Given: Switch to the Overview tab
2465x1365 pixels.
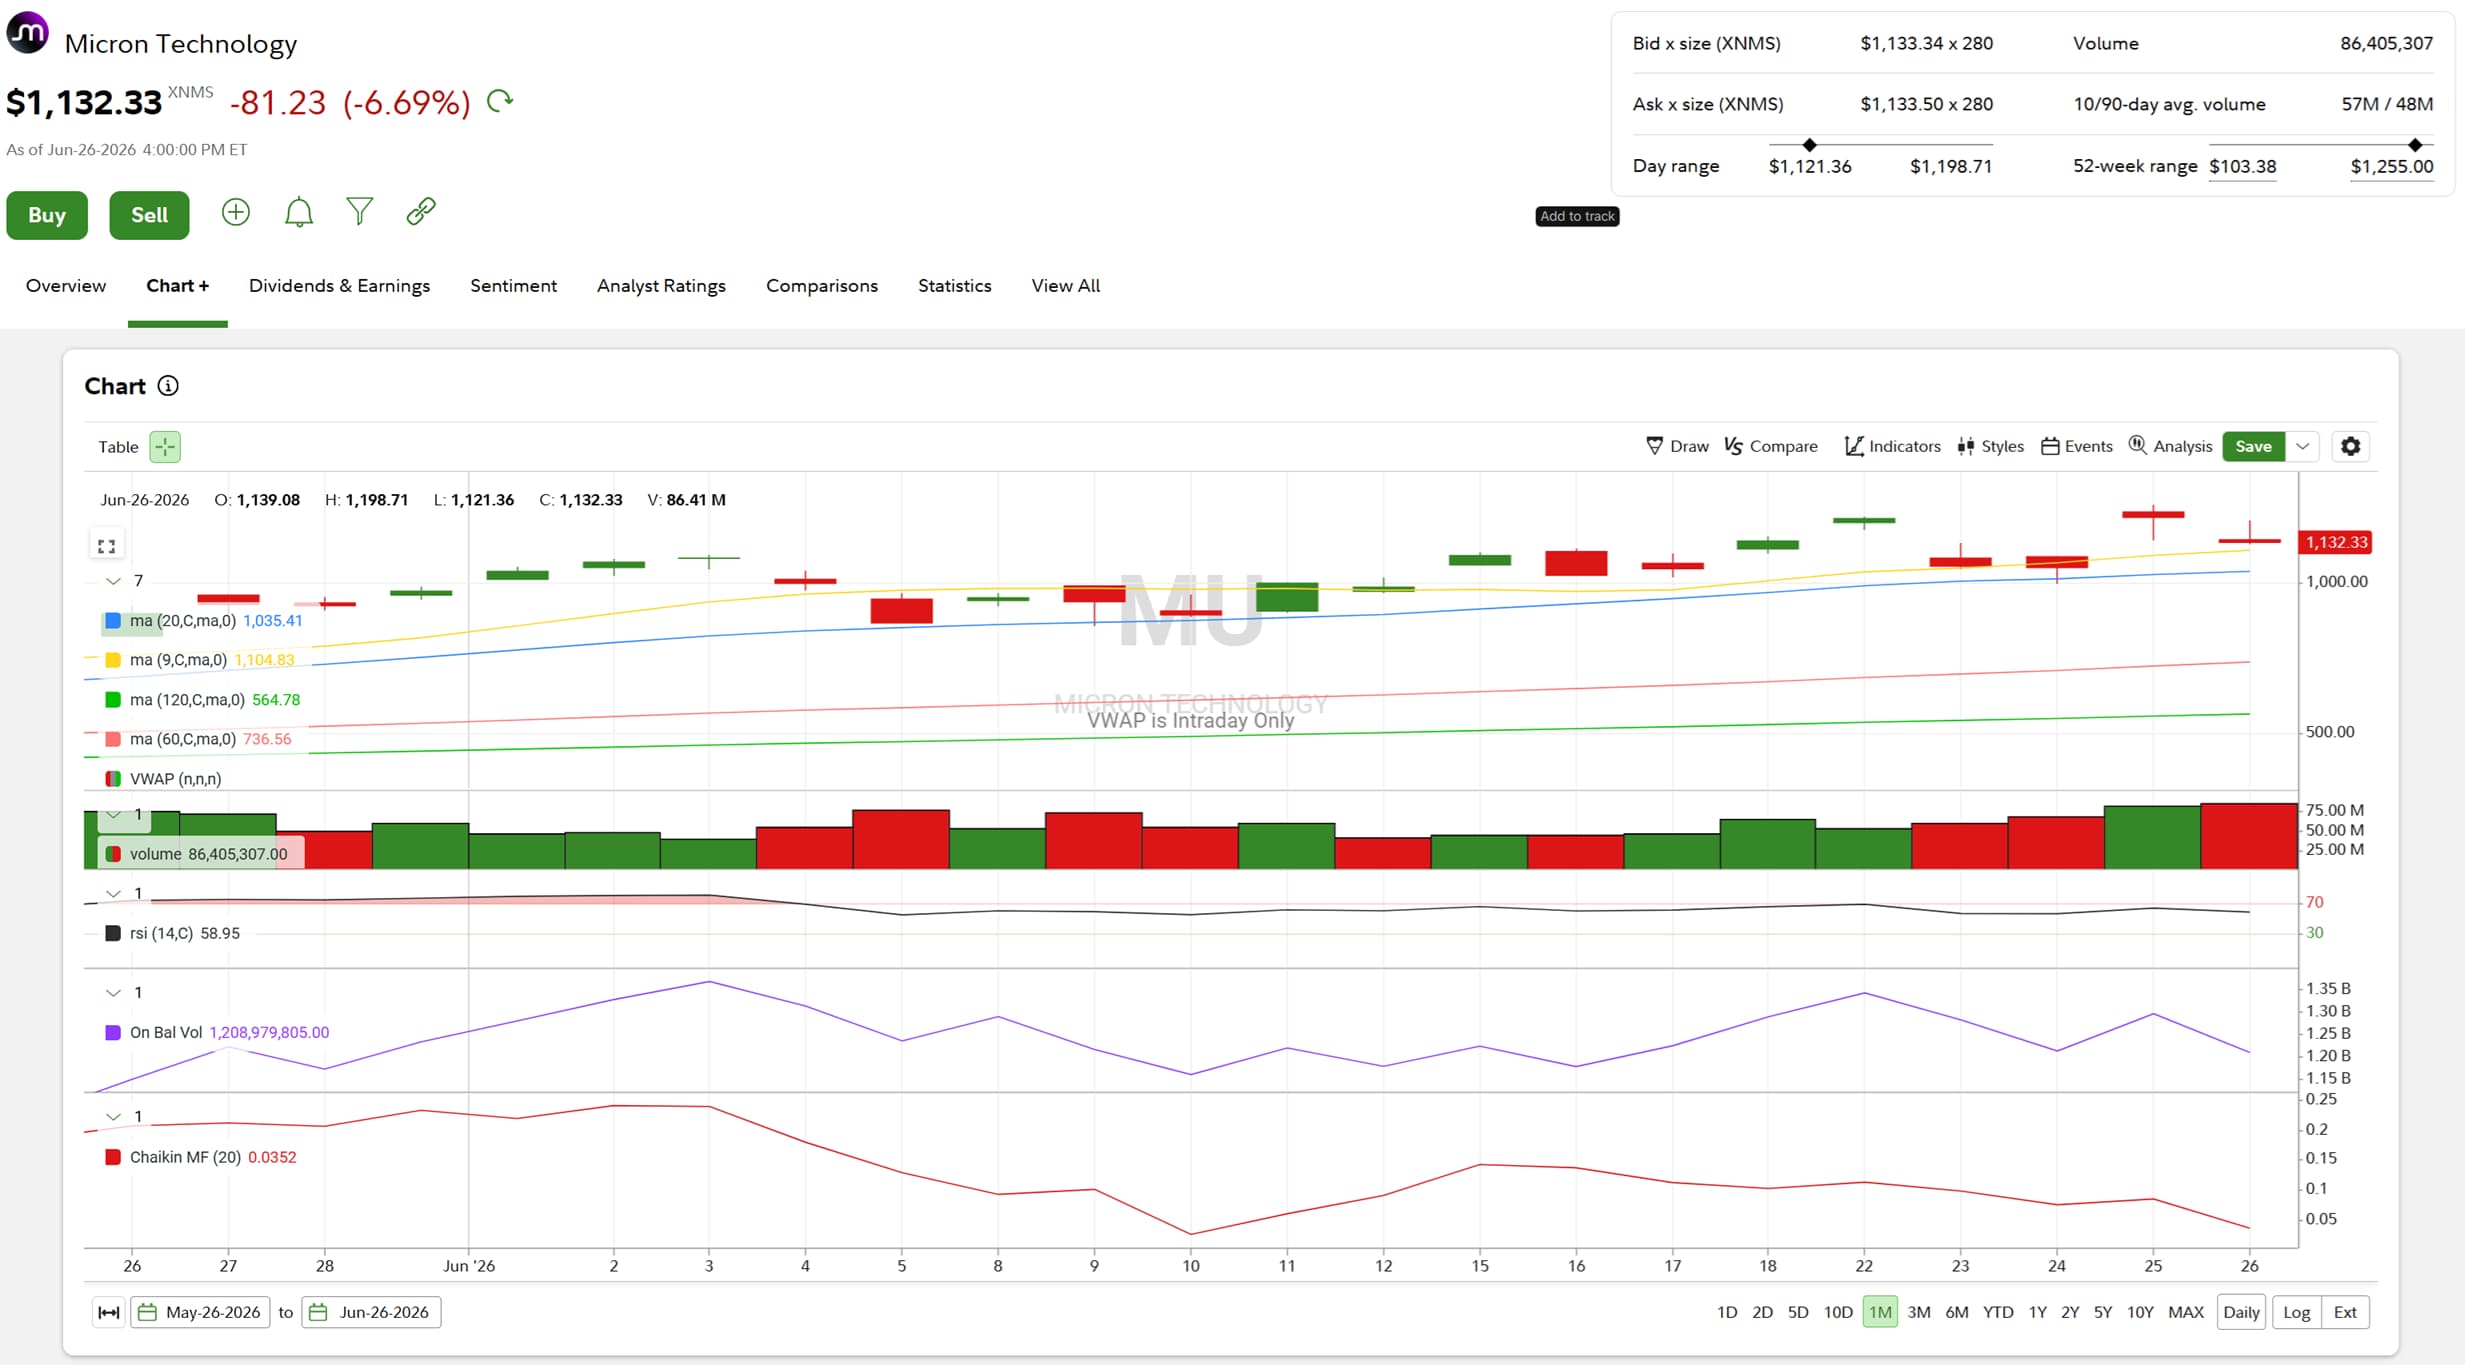Looking at the screenshot, I should click(66, 286).
